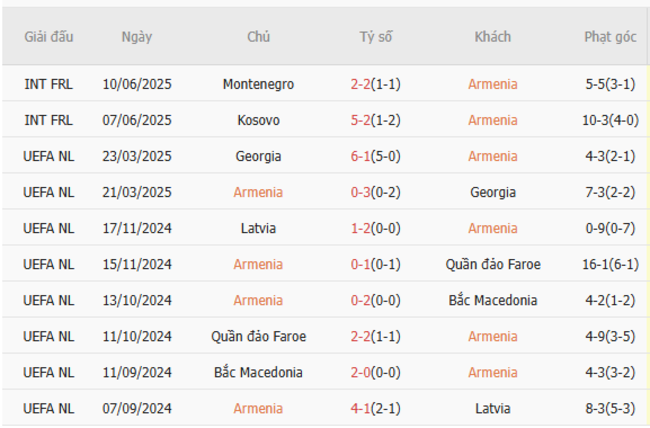650x428 pixels.
Task: Open the Kosovo team link
Action: point(258,120)
